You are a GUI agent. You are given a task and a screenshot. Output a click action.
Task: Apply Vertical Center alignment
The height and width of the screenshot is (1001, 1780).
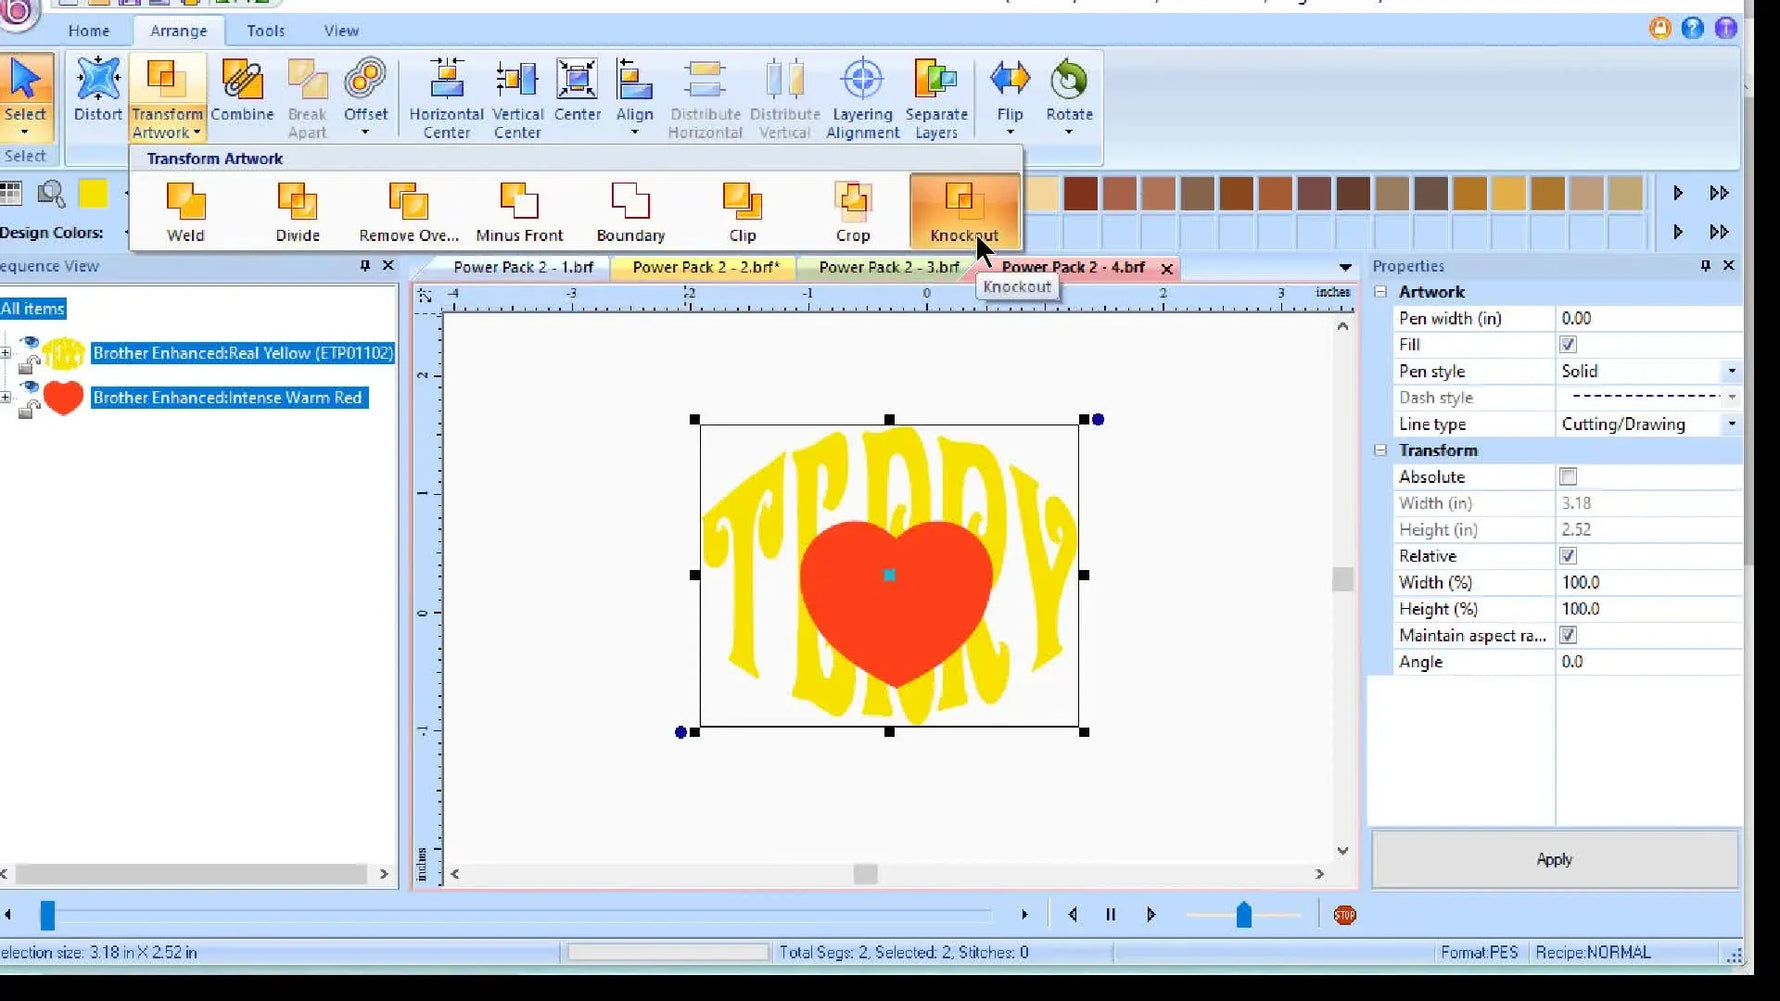[x=517, y=98]
